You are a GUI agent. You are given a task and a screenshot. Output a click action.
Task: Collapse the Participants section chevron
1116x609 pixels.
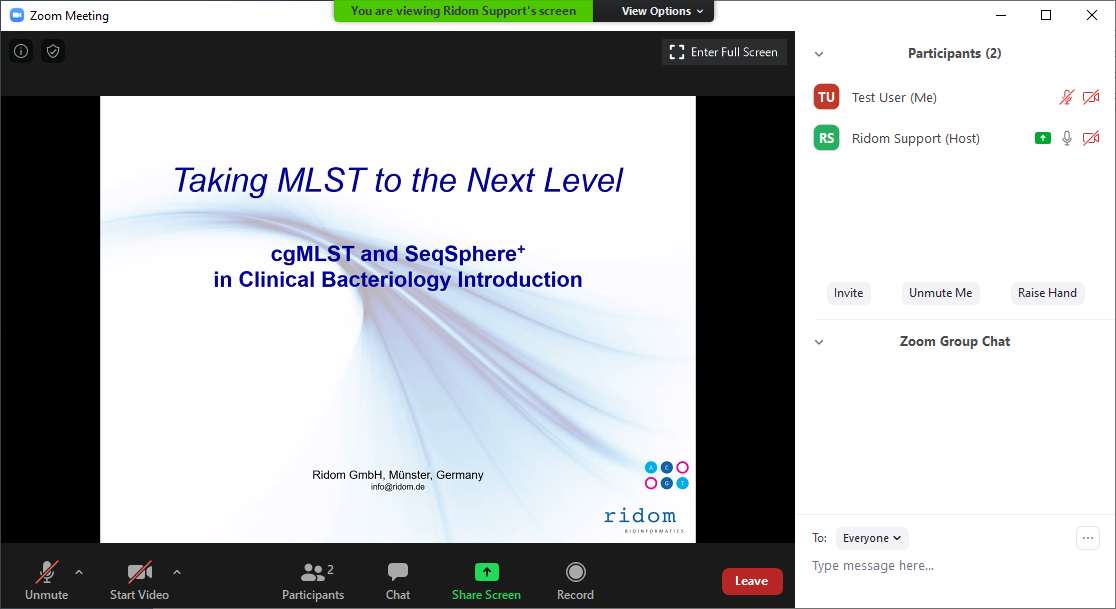tap(819, 54)
